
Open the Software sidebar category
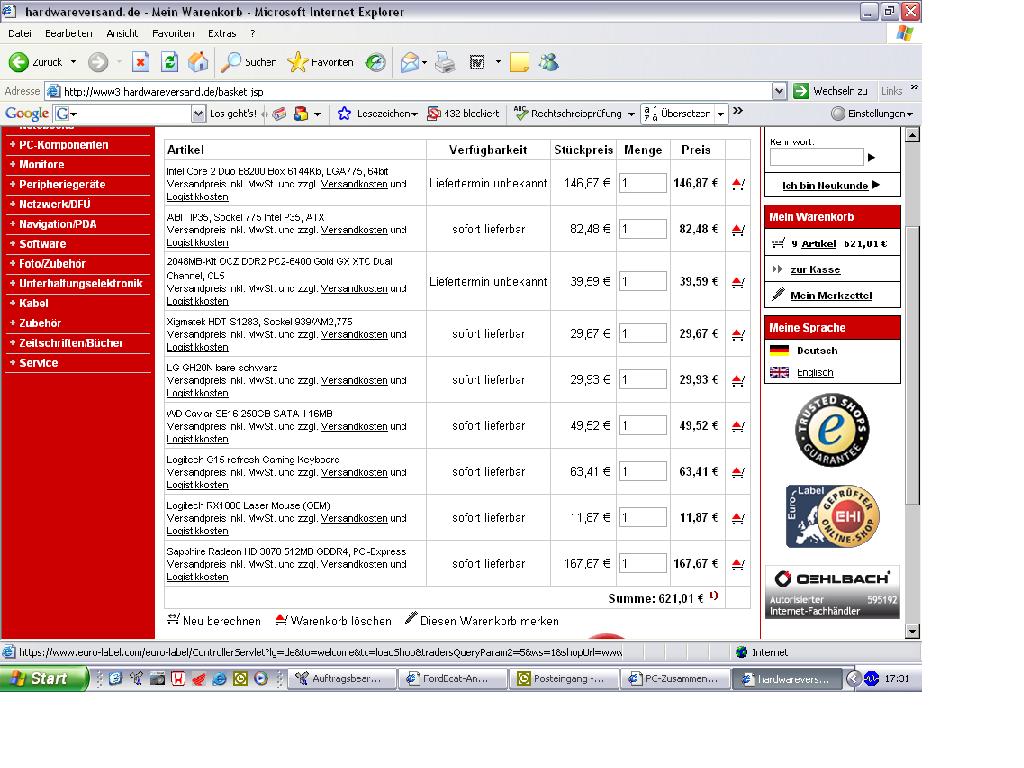click(x=39, y=244)
